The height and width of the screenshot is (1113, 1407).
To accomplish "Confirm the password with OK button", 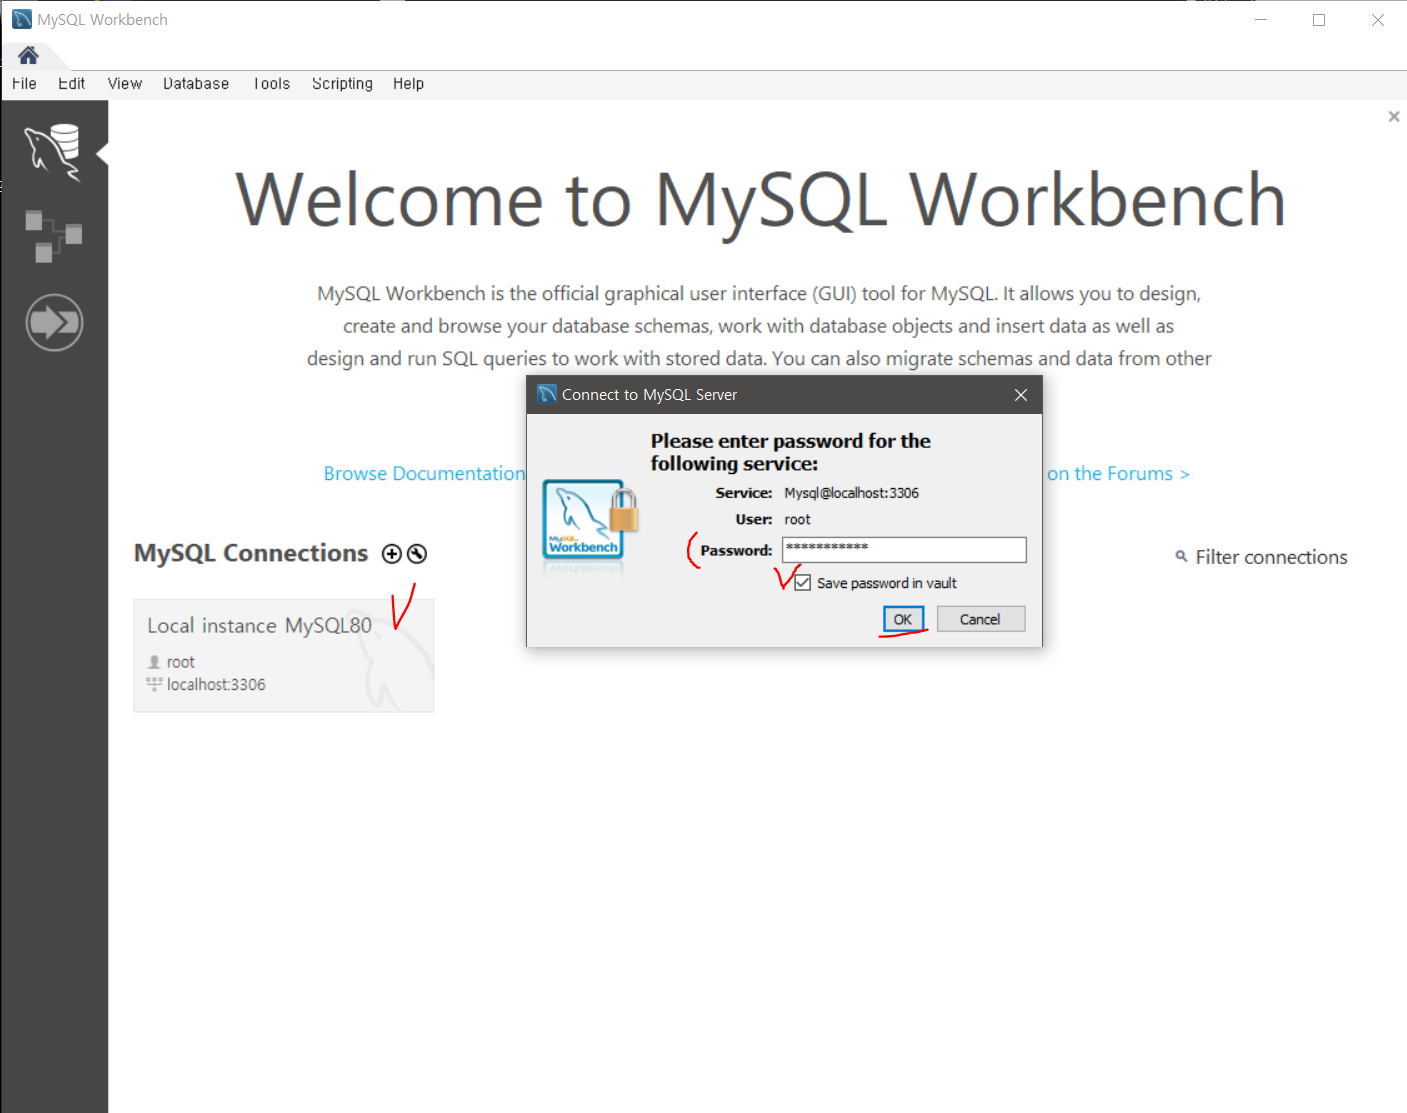I will coord(903,619).
